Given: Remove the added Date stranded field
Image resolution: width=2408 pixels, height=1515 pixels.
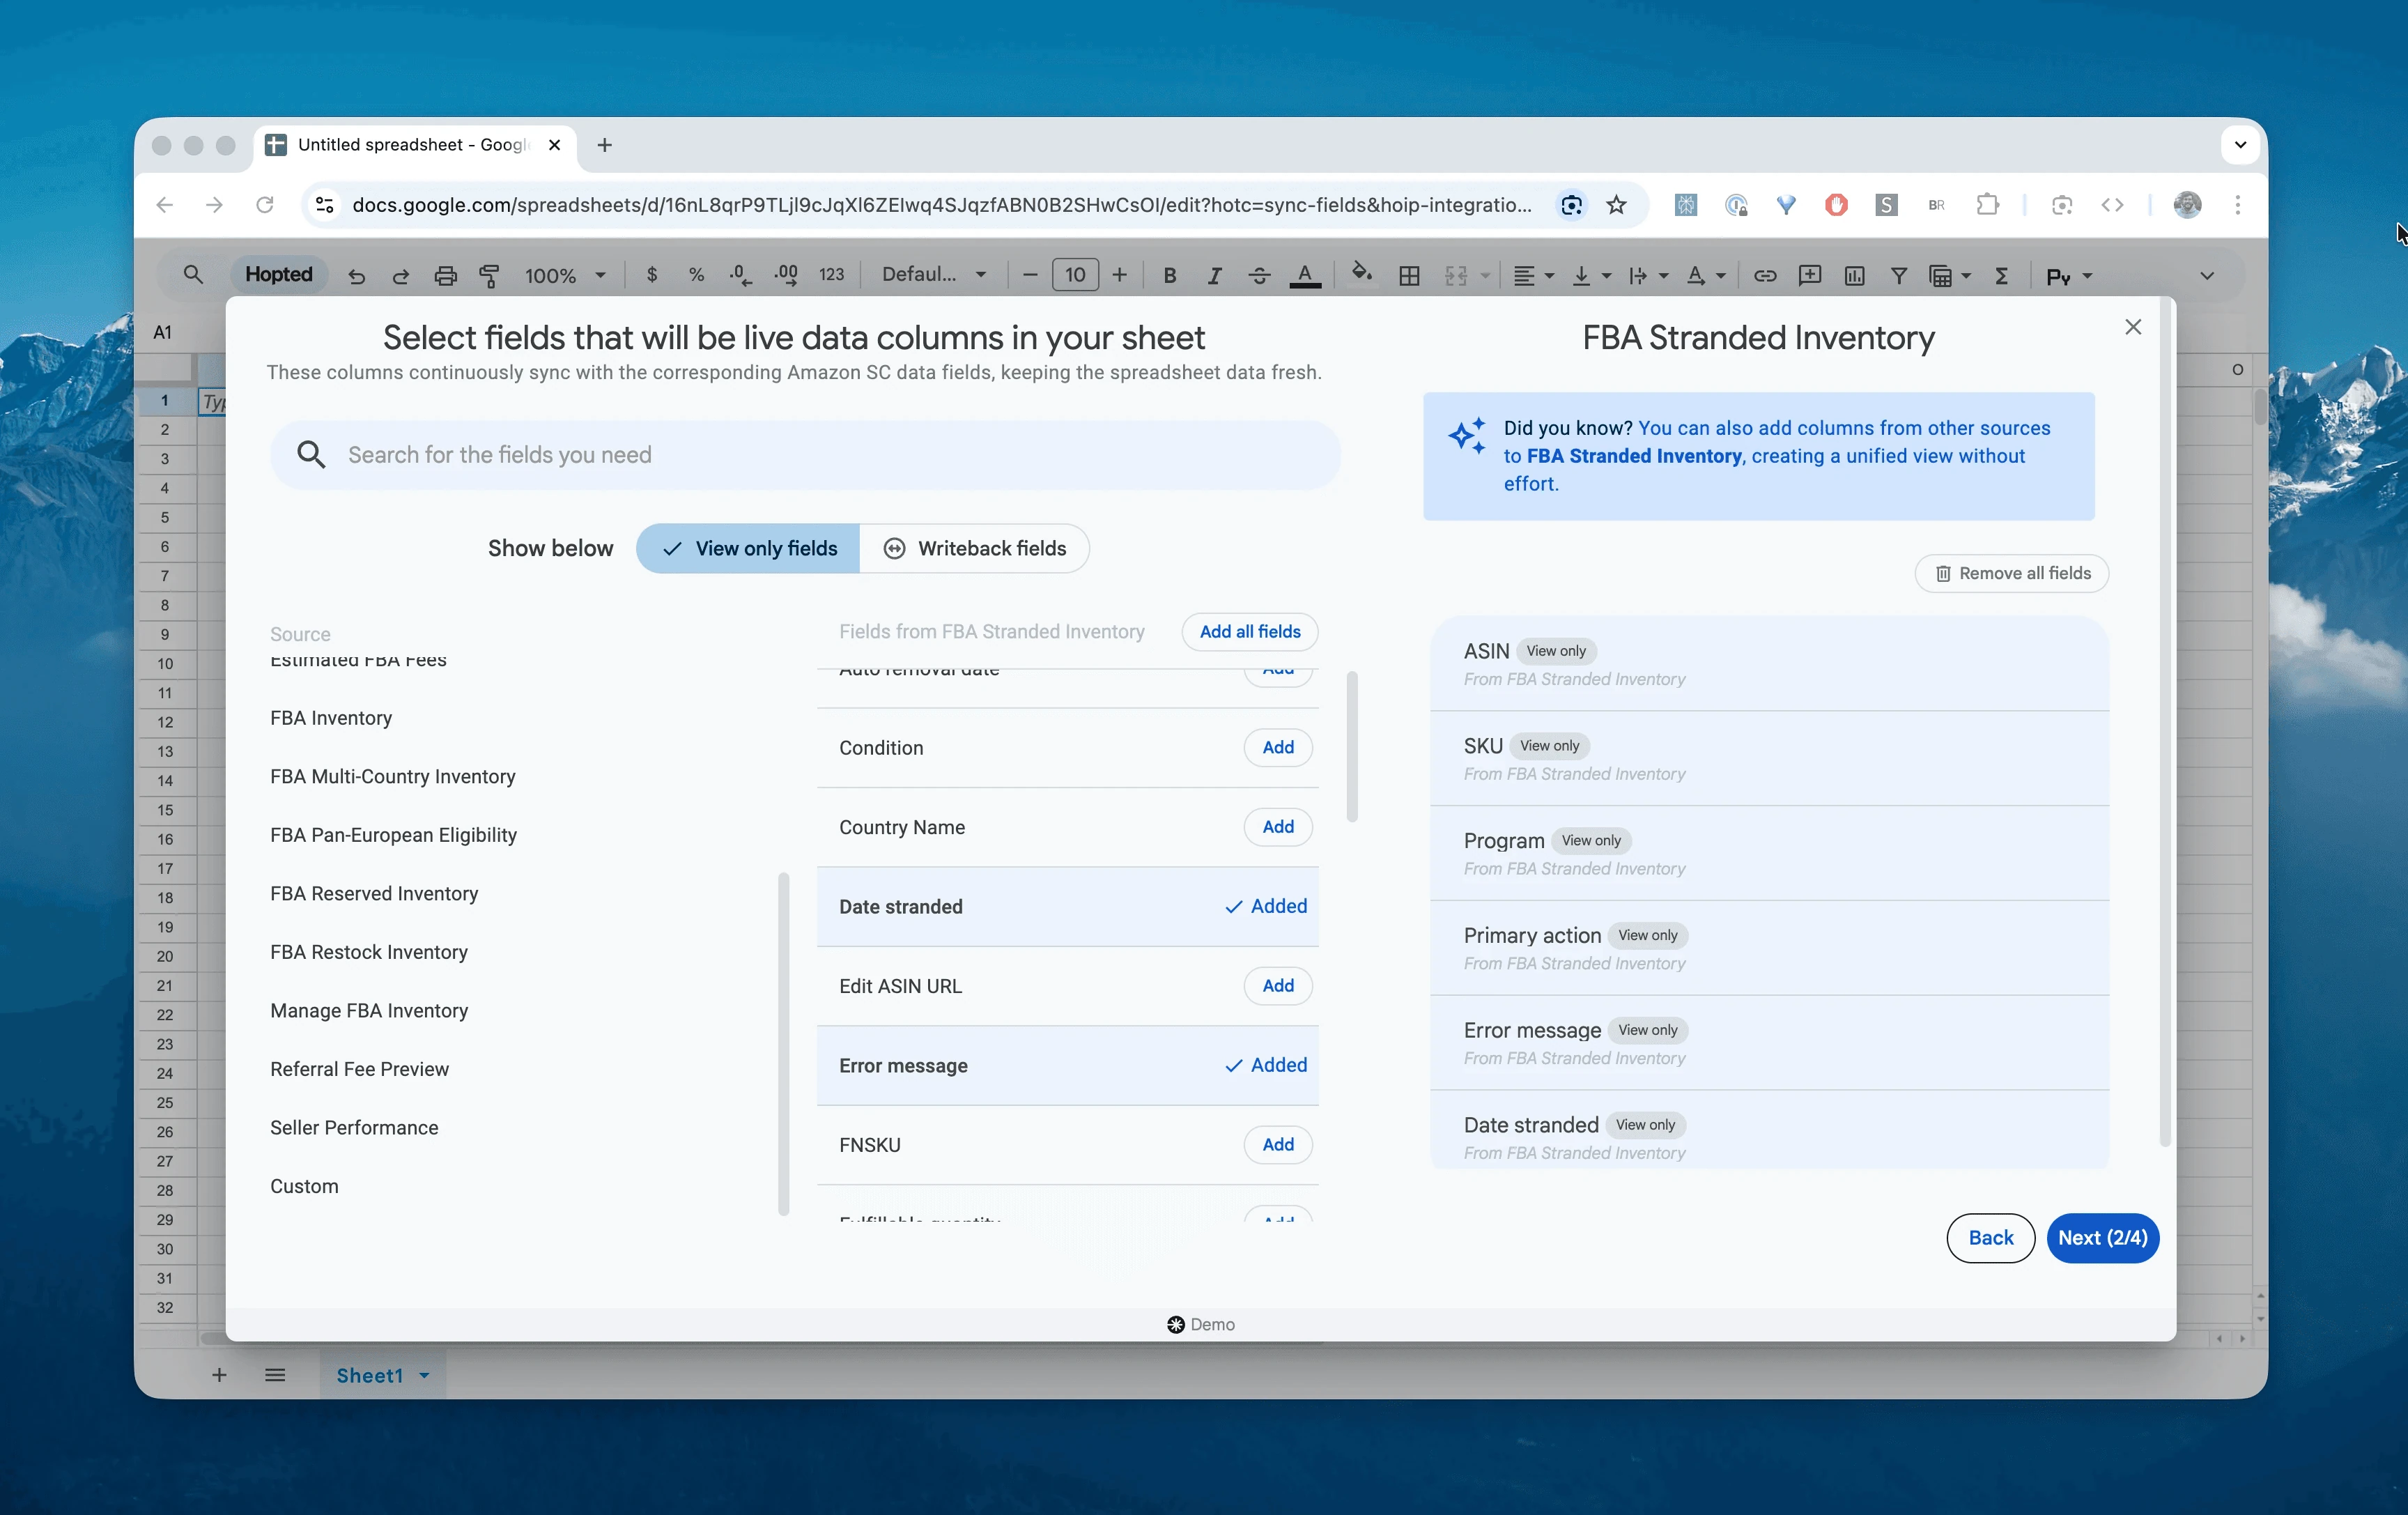Looking at the screenshot, I should [1266, 906].
